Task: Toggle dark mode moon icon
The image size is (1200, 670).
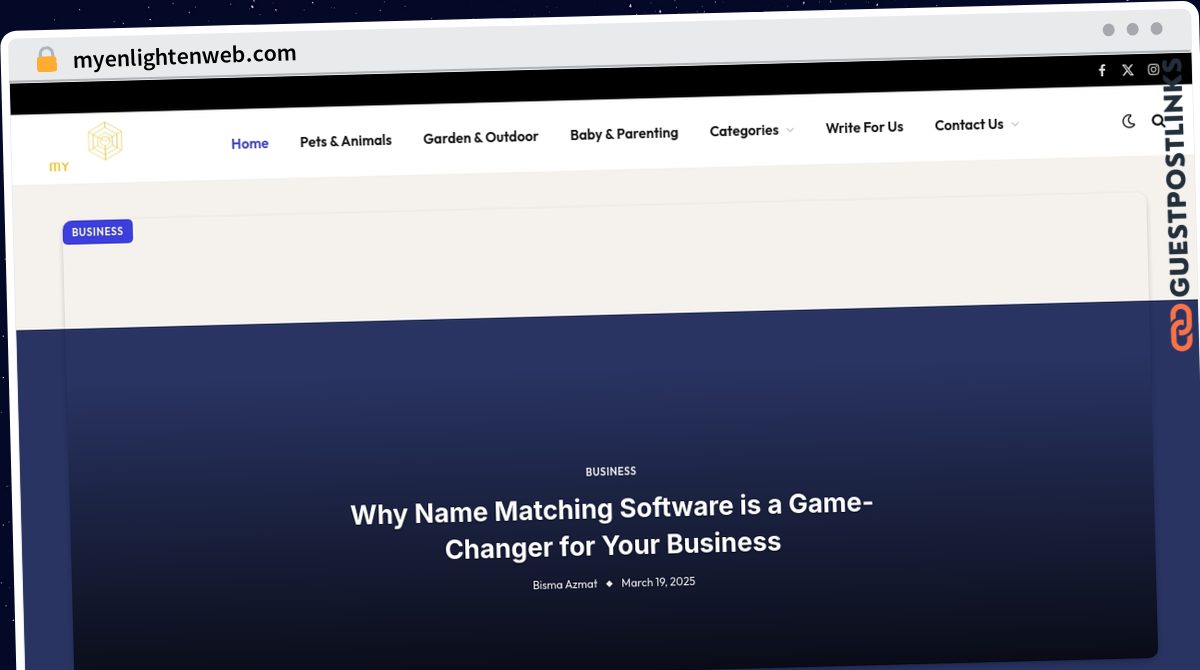Action: click(1129, 121)
